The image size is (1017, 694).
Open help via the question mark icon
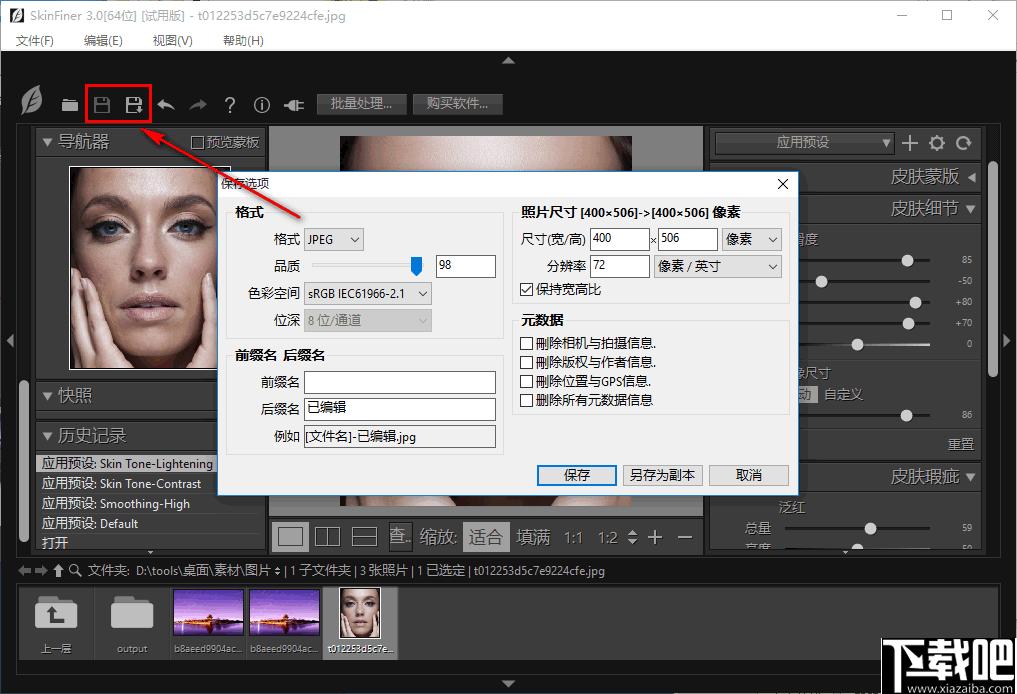[x=230, y=104]
